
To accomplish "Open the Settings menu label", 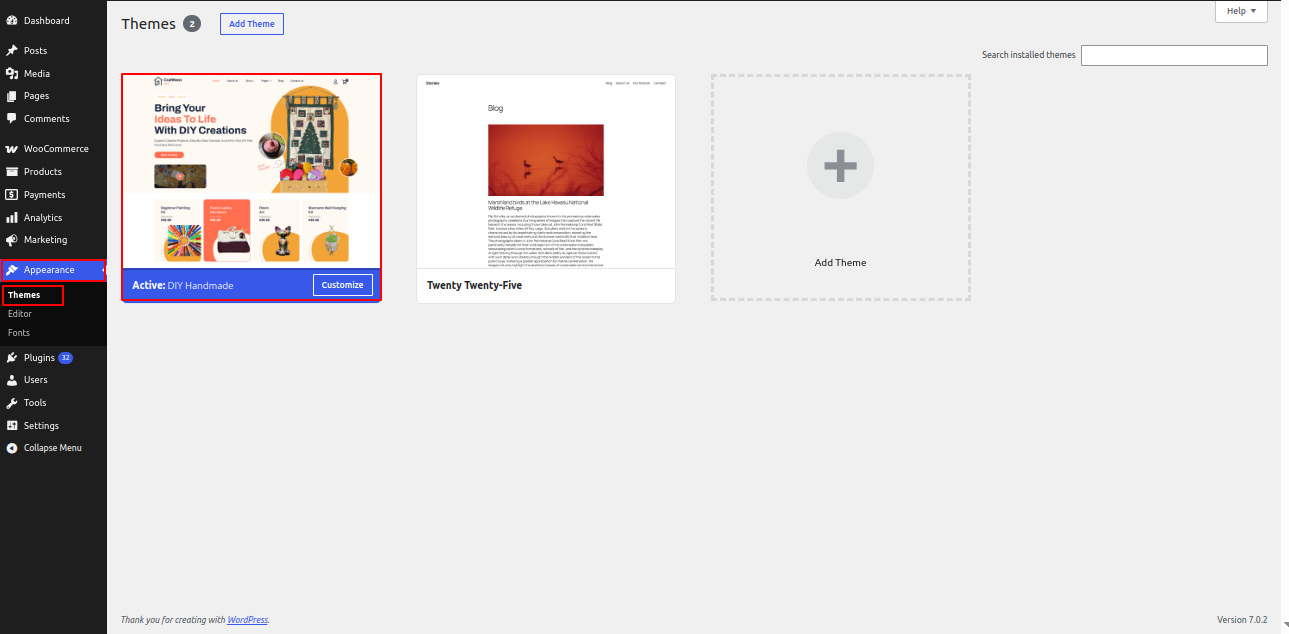I will pos(41,426).
